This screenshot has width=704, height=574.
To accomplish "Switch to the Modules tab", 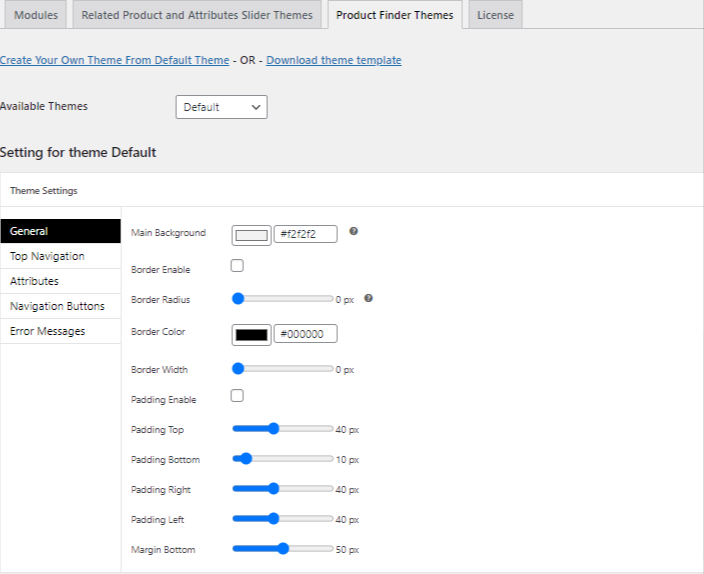I will (x=36, y=15).
